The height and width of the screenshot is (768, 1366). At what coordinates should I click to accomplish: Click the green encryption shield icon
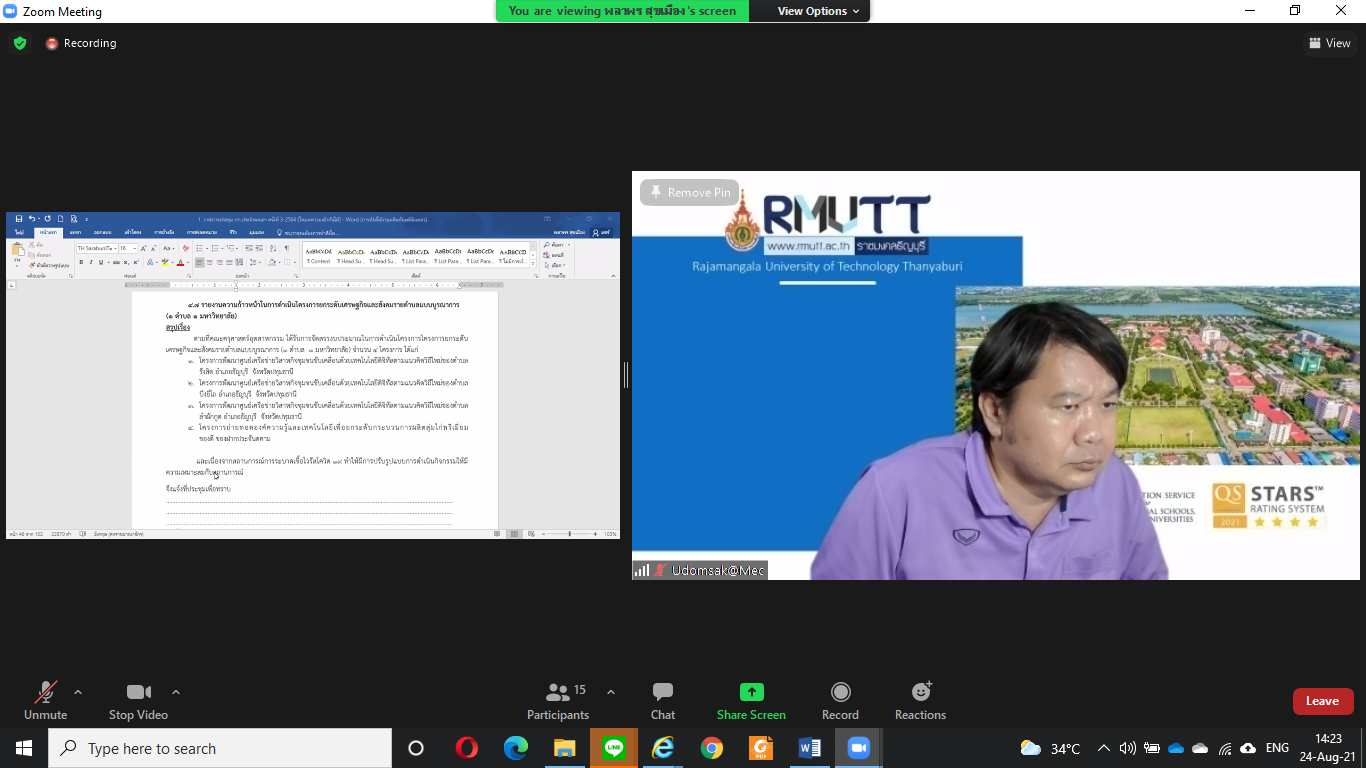coord(19,43)
